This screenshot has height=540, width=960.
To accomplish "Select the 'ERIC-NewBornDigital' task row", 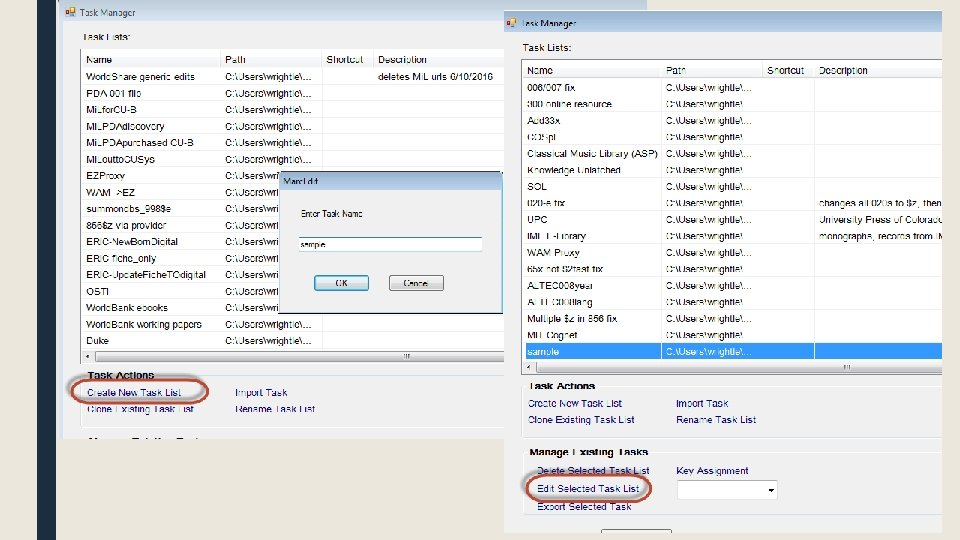I will pos(181,242).
